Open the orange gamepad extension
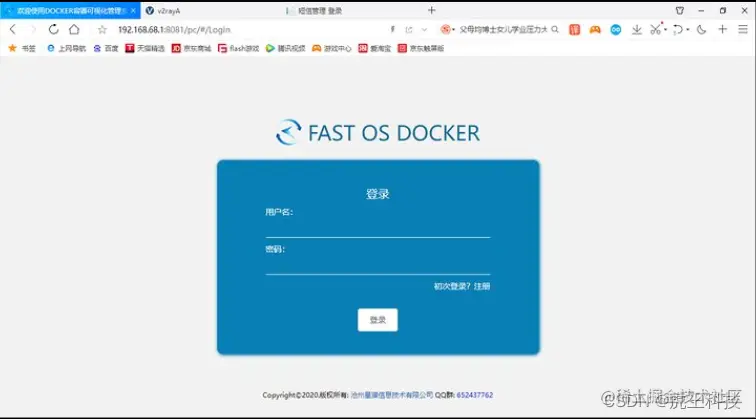This screenshot has width=756, height=419. [x=595, y=30]
